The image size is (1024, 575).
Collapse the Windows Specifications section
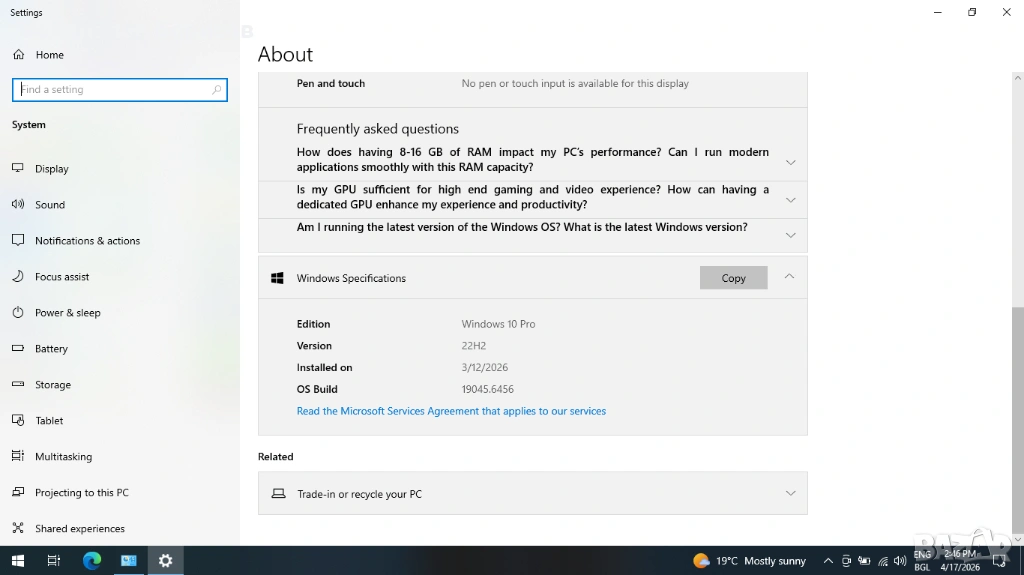[x=789, y=277]
